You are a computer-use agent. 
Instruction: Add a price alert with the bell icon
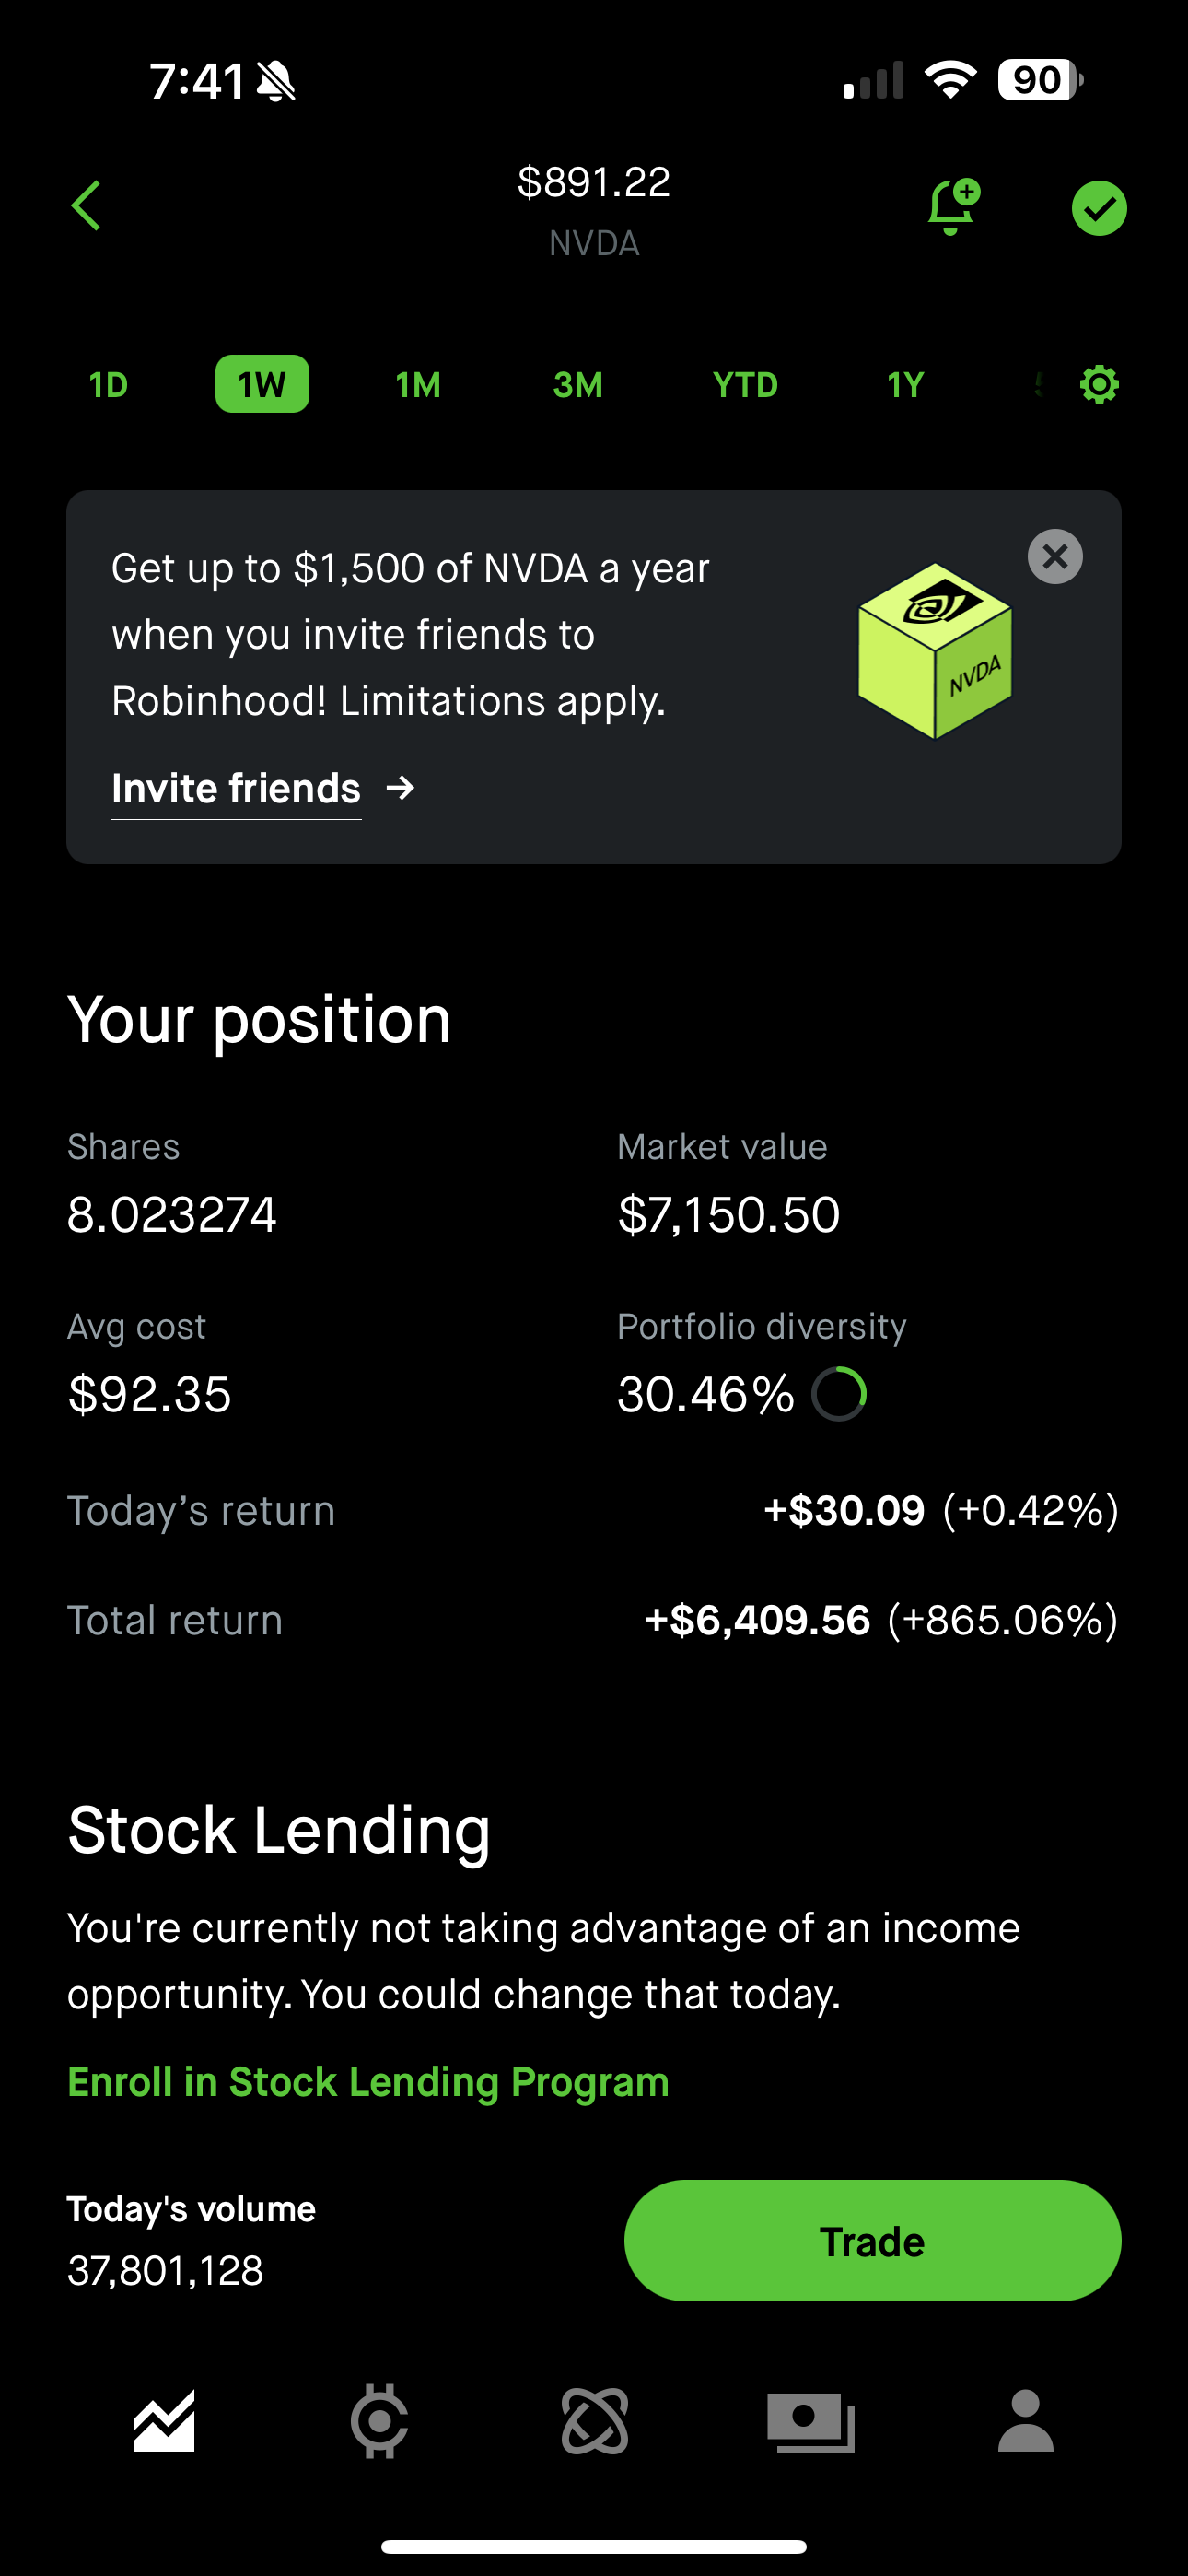(951, 207)
